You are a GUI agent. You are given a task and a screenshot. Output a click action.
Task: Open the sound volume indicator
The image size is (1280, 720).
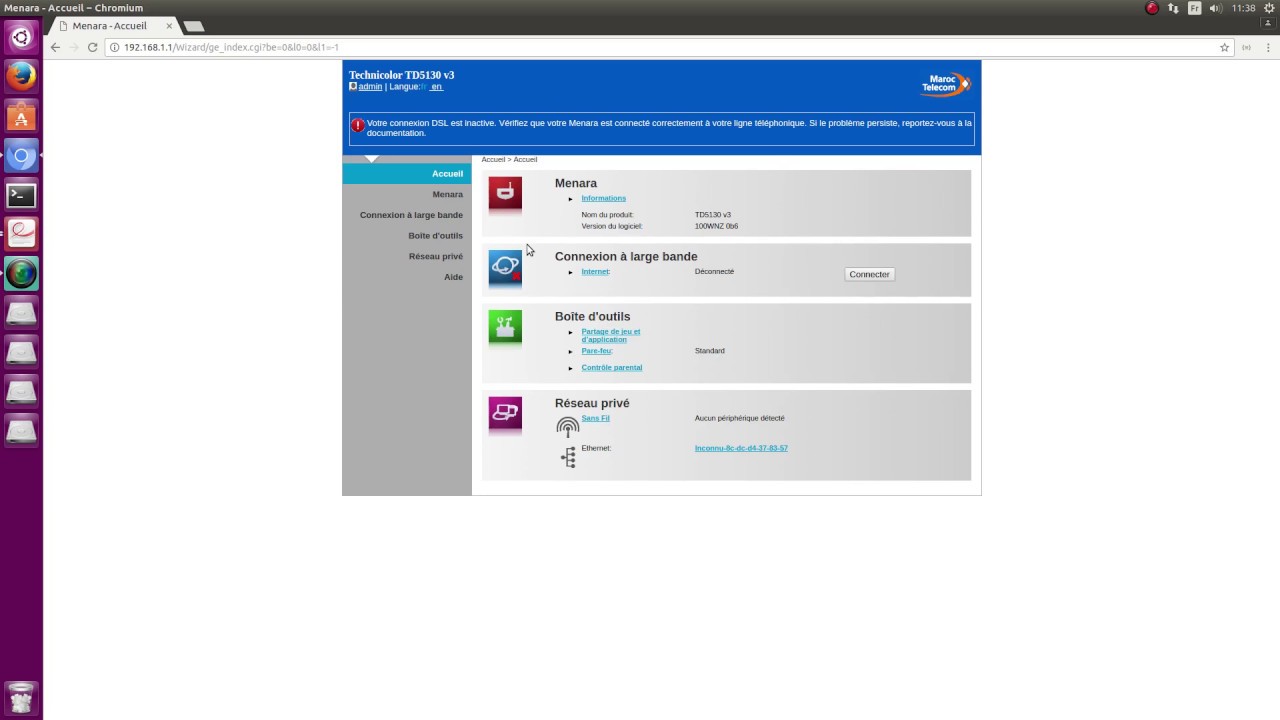[1216, 8]
